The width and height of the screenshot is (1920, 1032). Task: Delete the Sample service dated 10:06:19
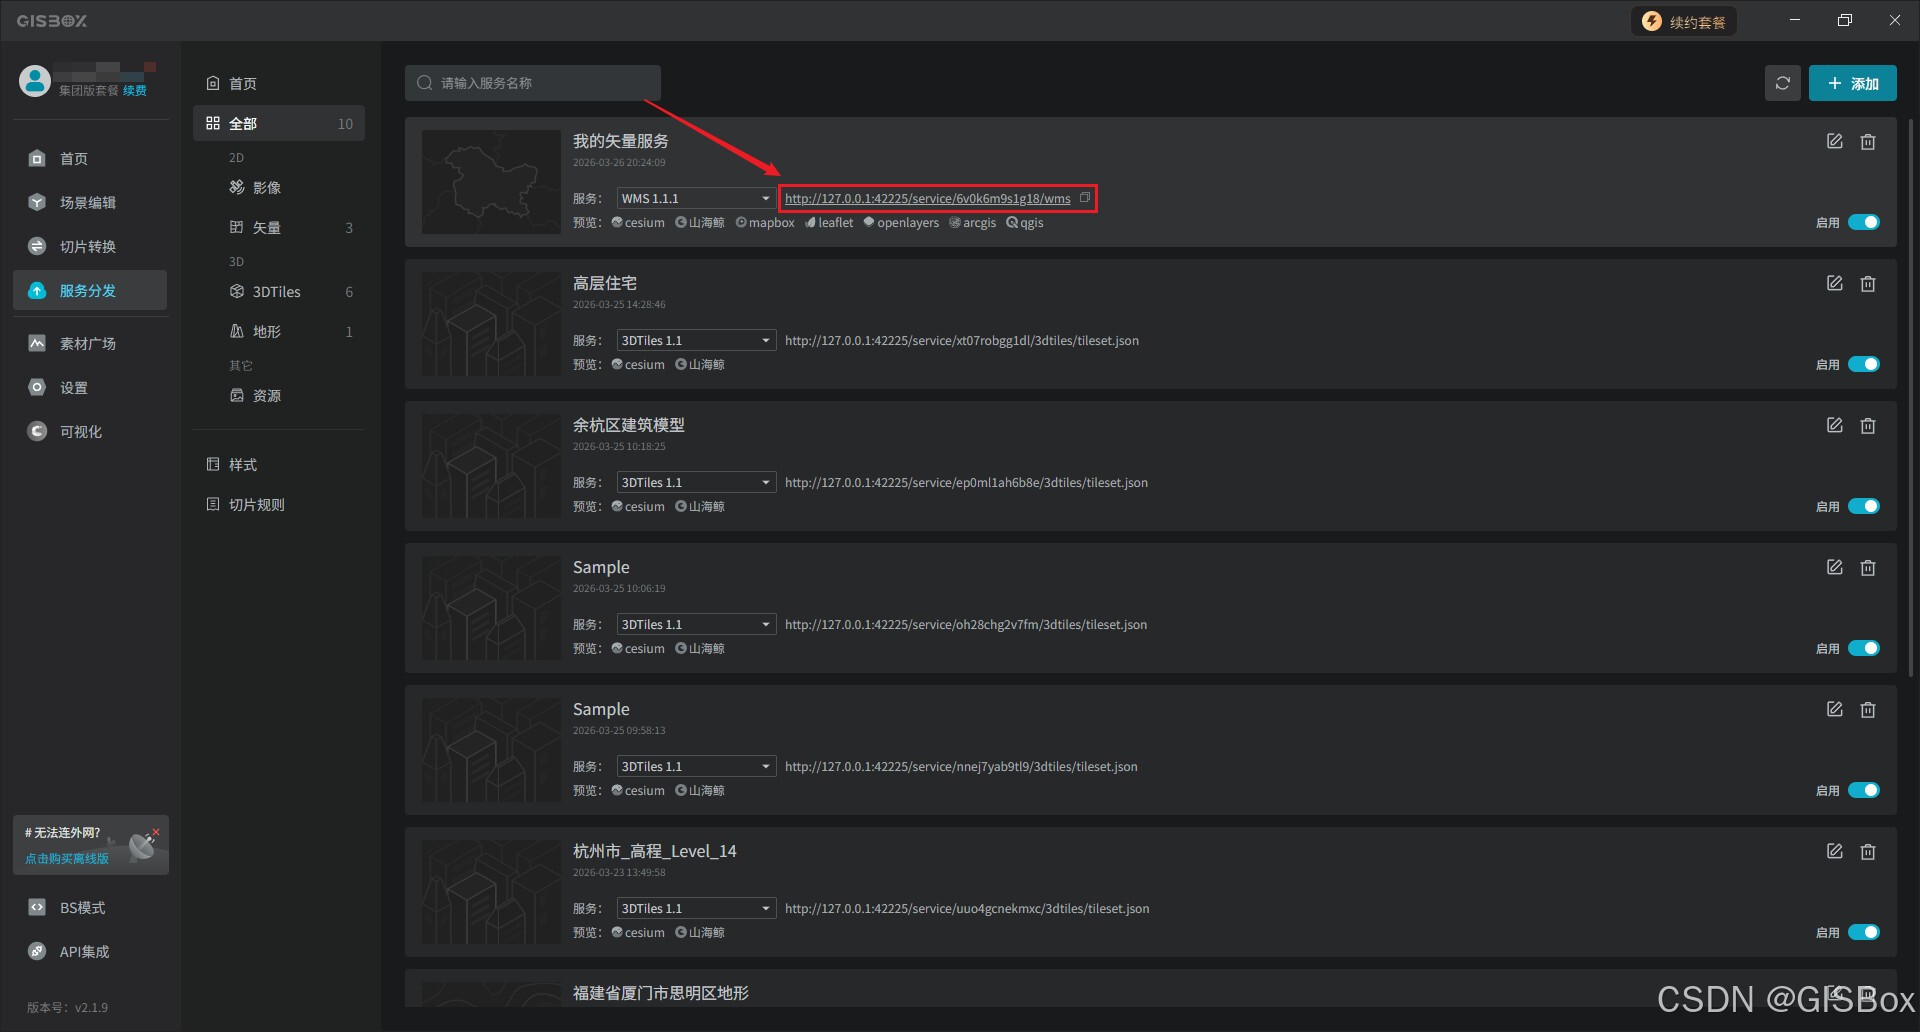(x=1867, y=568)
